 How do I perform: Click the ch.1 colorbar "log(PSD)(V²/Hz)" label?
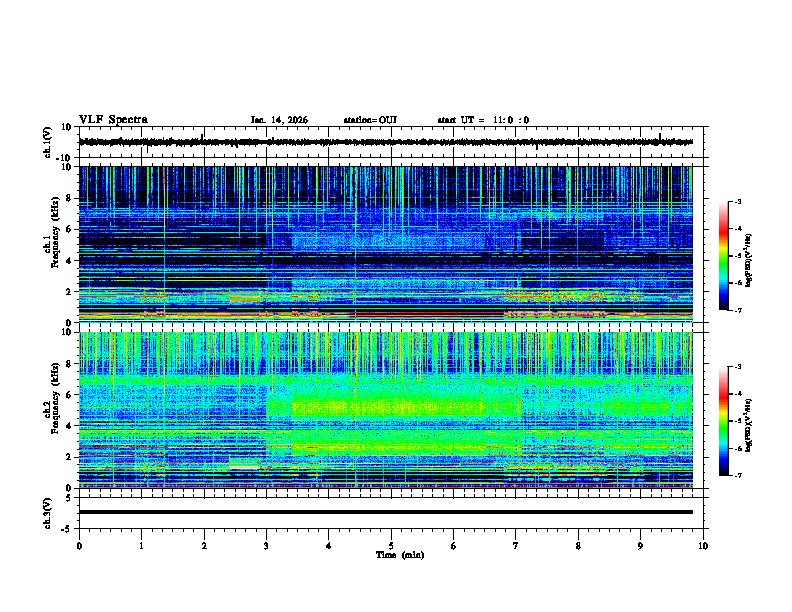(748, 260)
